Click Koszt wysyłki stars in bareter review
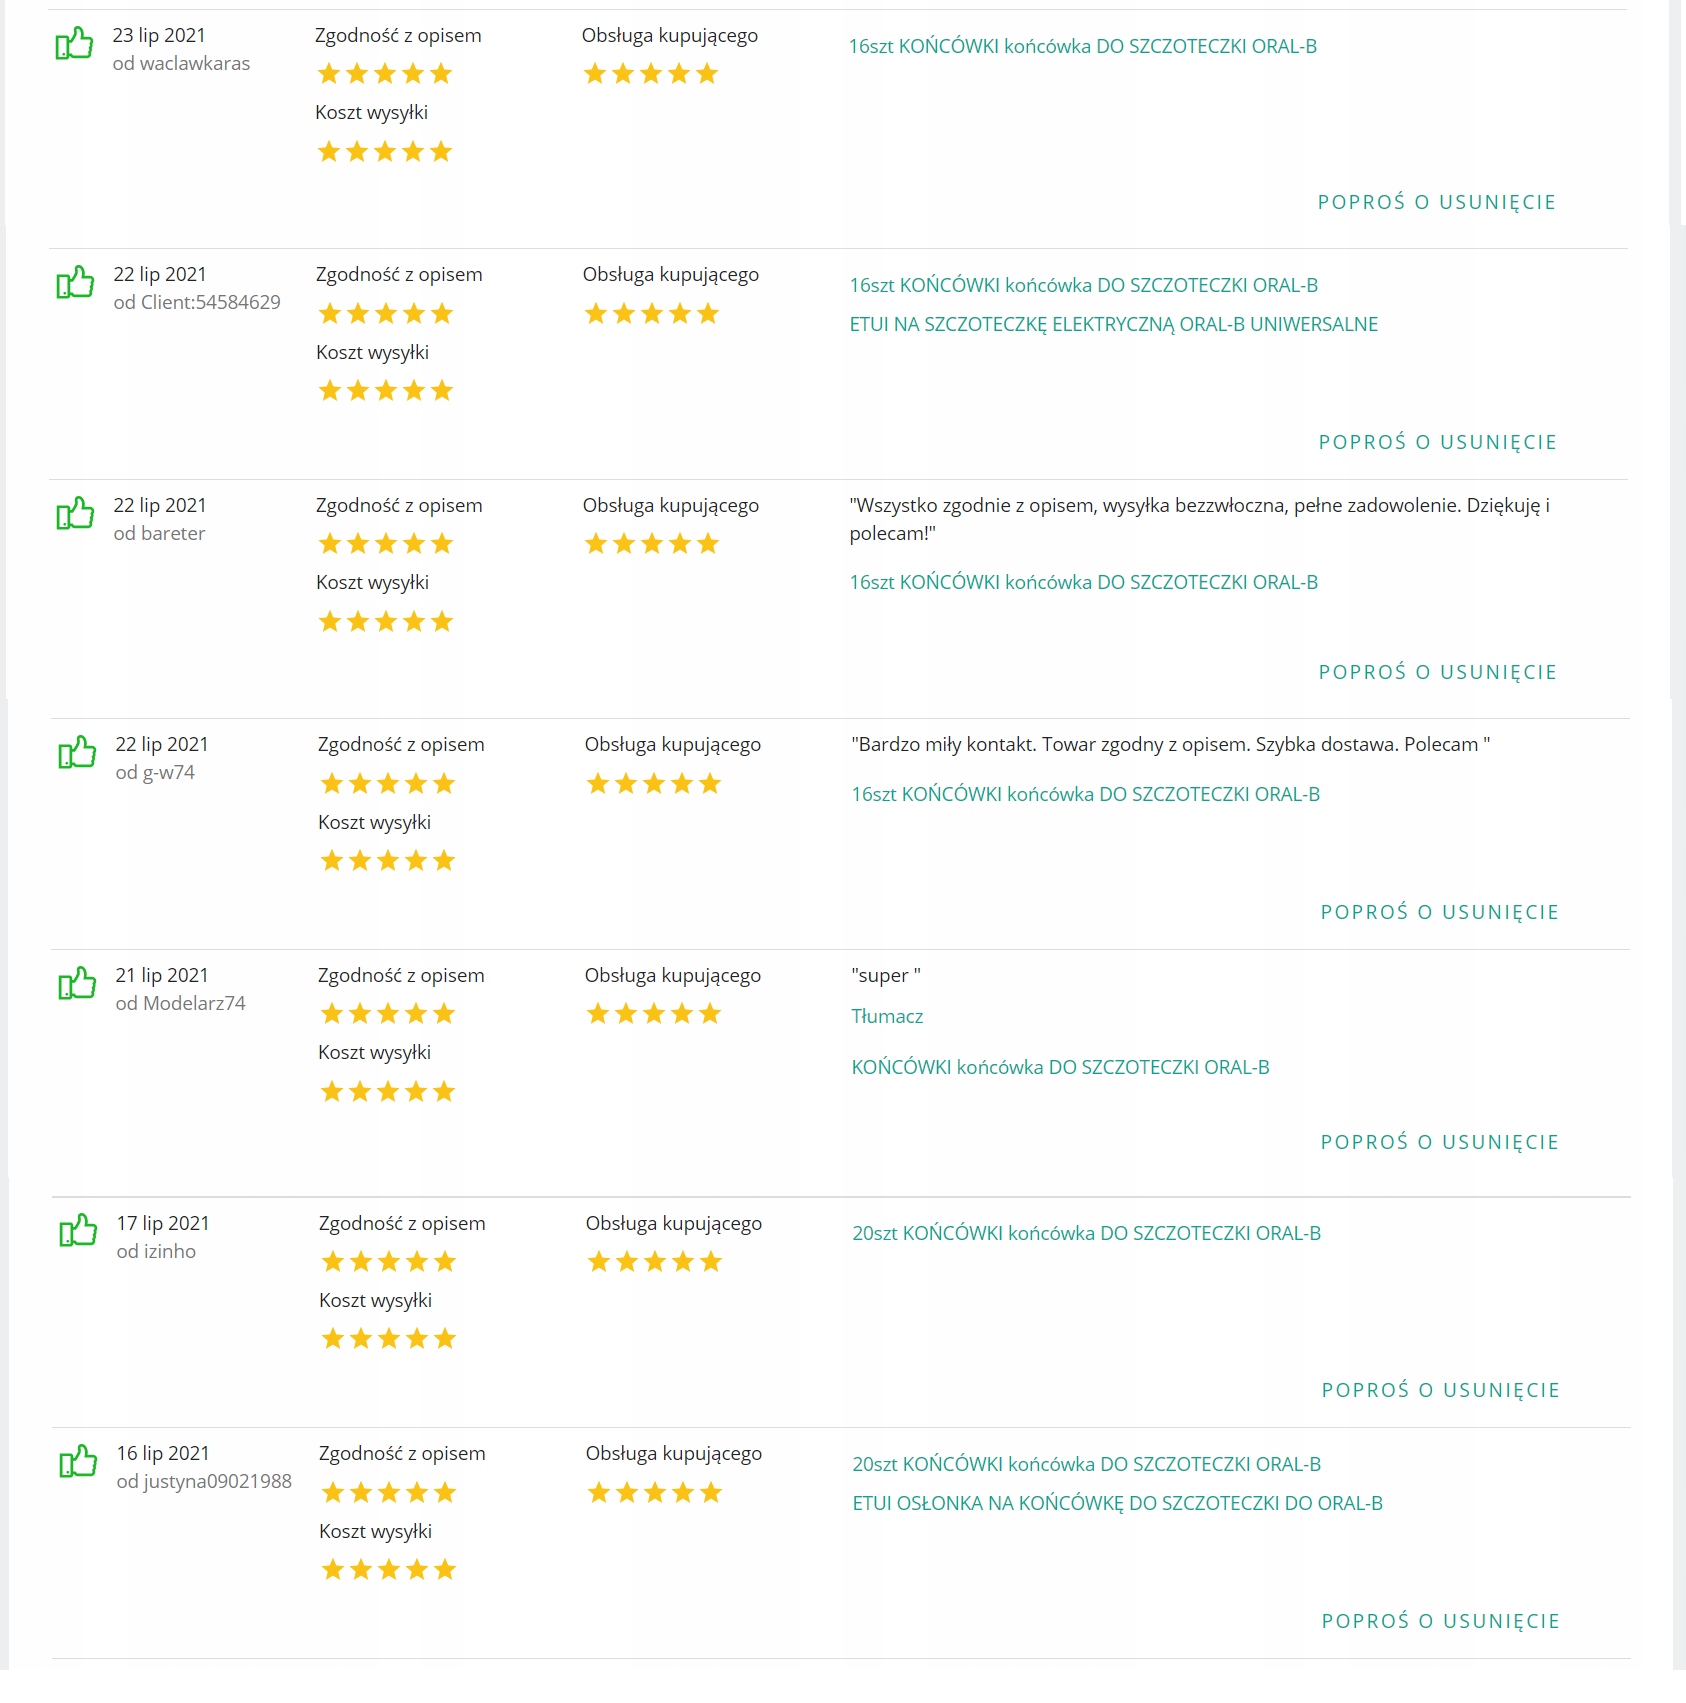1686x1703 pixels. (386, 622)
